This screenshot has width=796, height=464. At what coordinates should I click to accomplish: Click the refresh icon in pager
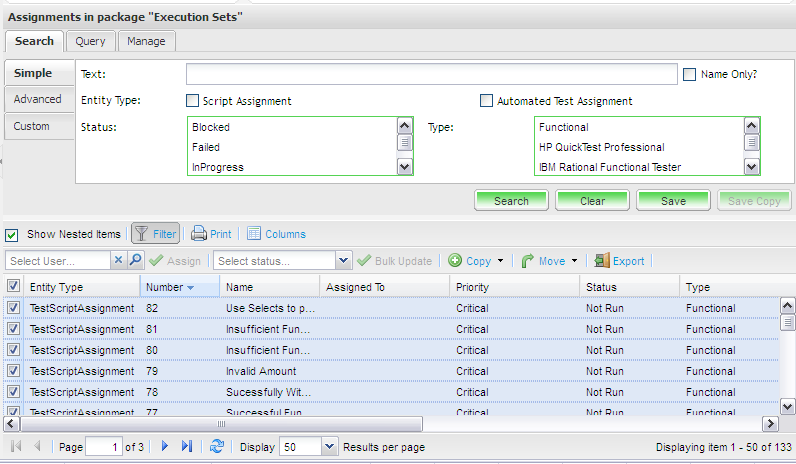coord(216,447)
